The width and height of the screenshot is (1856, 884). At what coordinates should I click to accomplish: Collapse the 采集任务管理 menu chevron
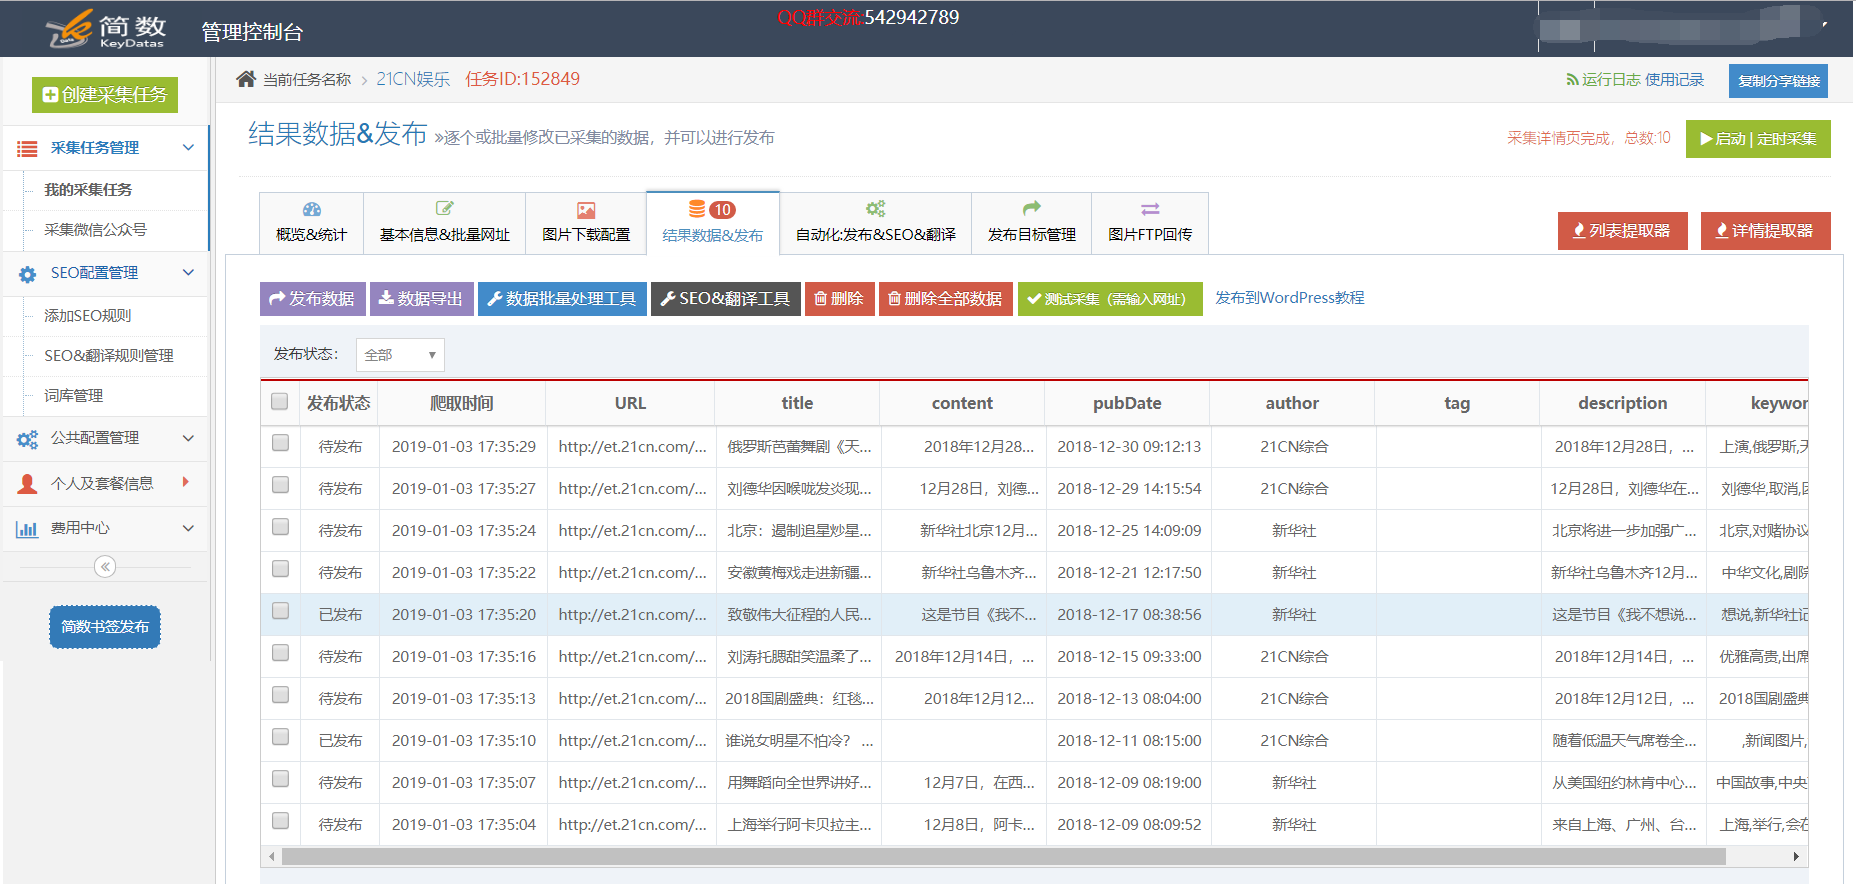click(188, 148)
